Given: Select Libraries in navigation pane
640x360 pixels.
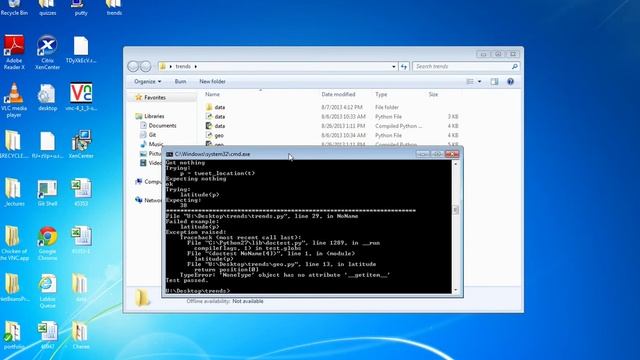Looking at the screenshot, I should [154, 116].
